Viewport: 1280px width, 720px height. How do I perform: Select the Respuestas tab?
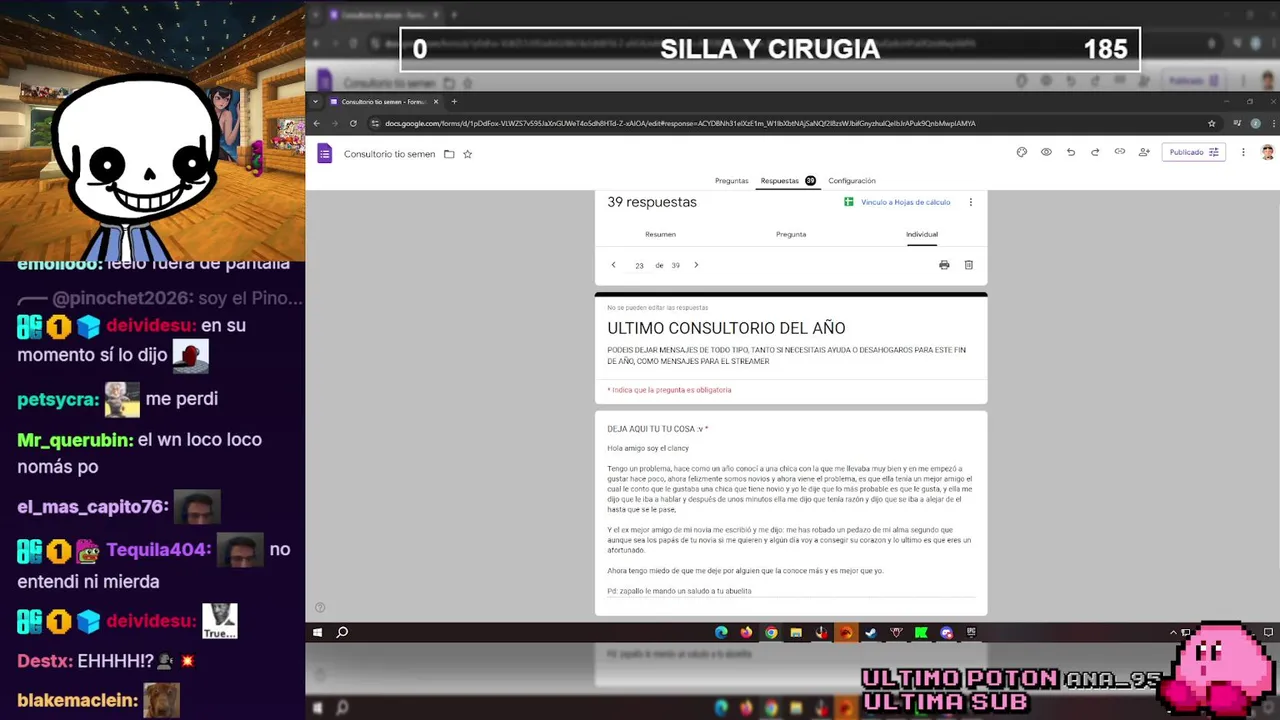tap(787, 181)
